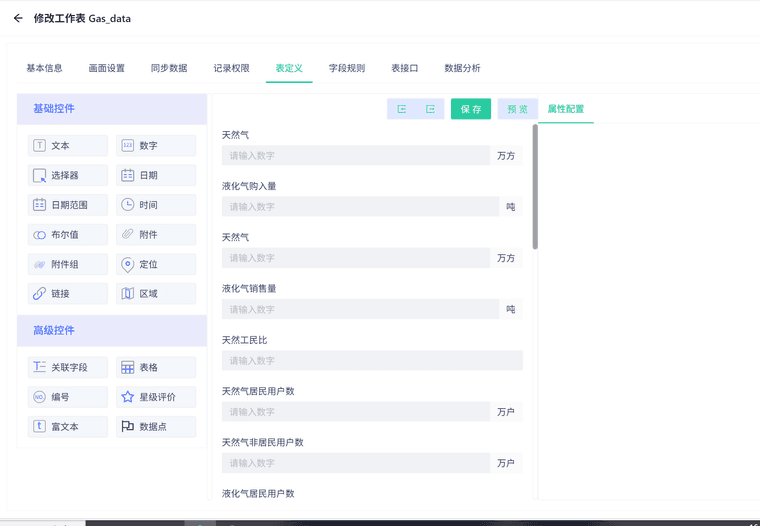Open the 同步数据 tab

[x=169, y=68]
